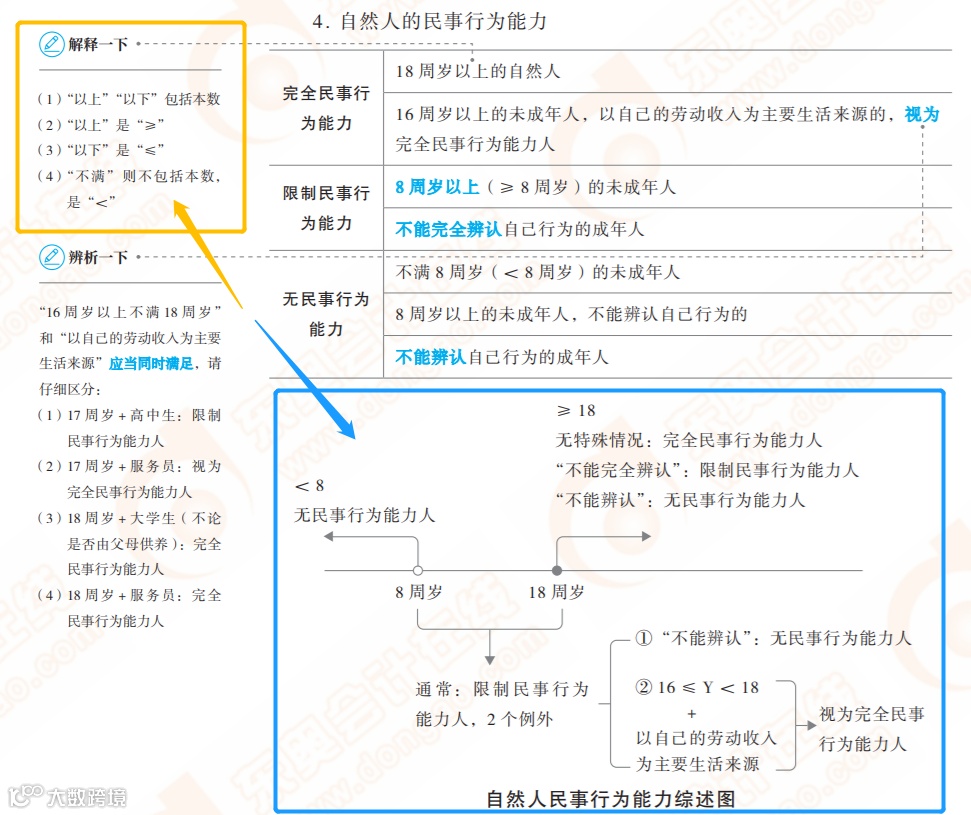Click example (3) 18周岁＋大学生
Viewport: 971px width, 815px height.
pyautogui.click(x=129, y=543)
